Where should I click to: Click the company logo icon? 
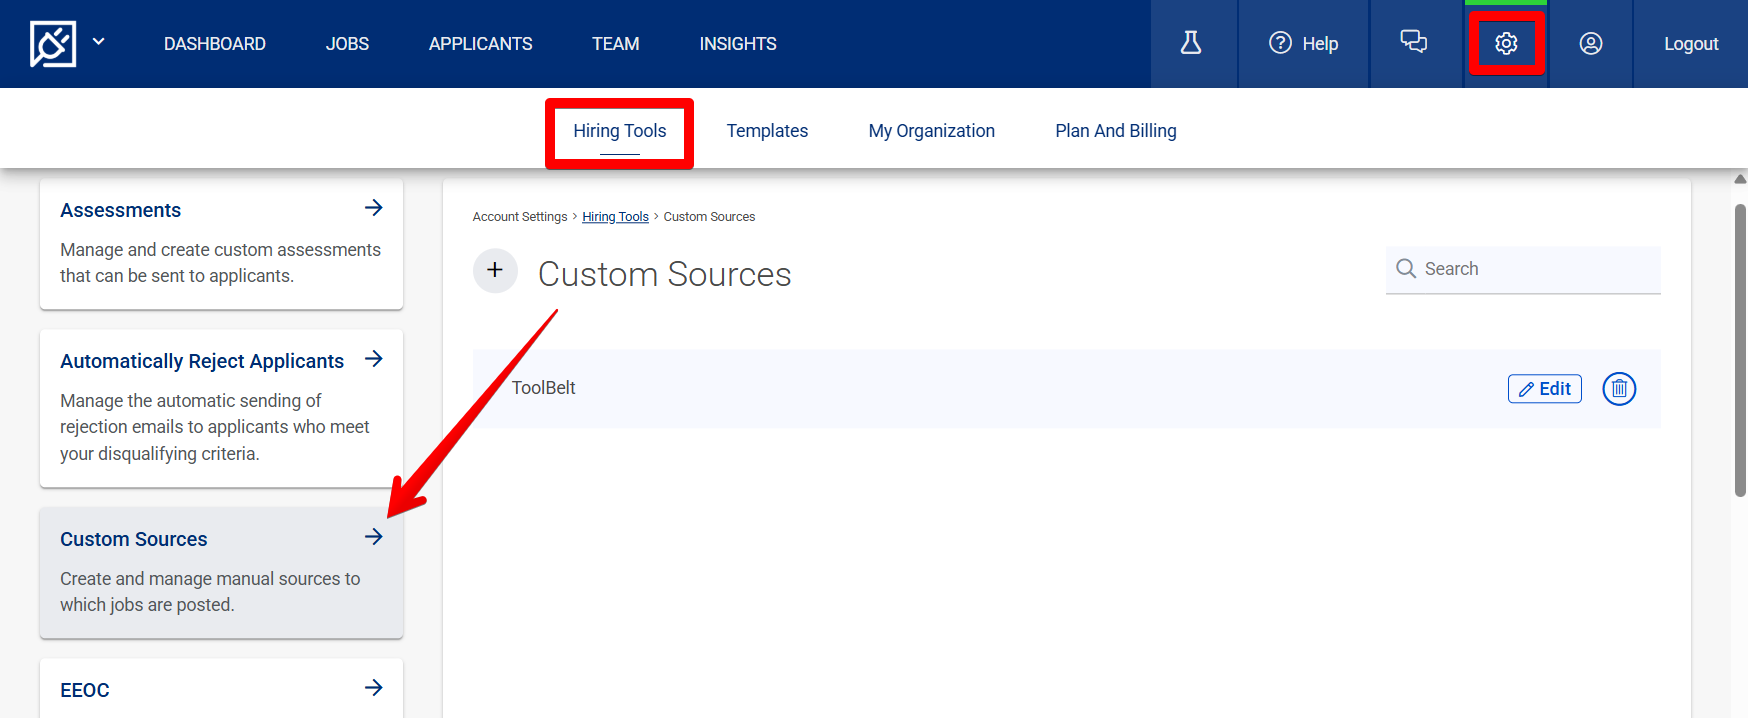click(x=53, y=44)
